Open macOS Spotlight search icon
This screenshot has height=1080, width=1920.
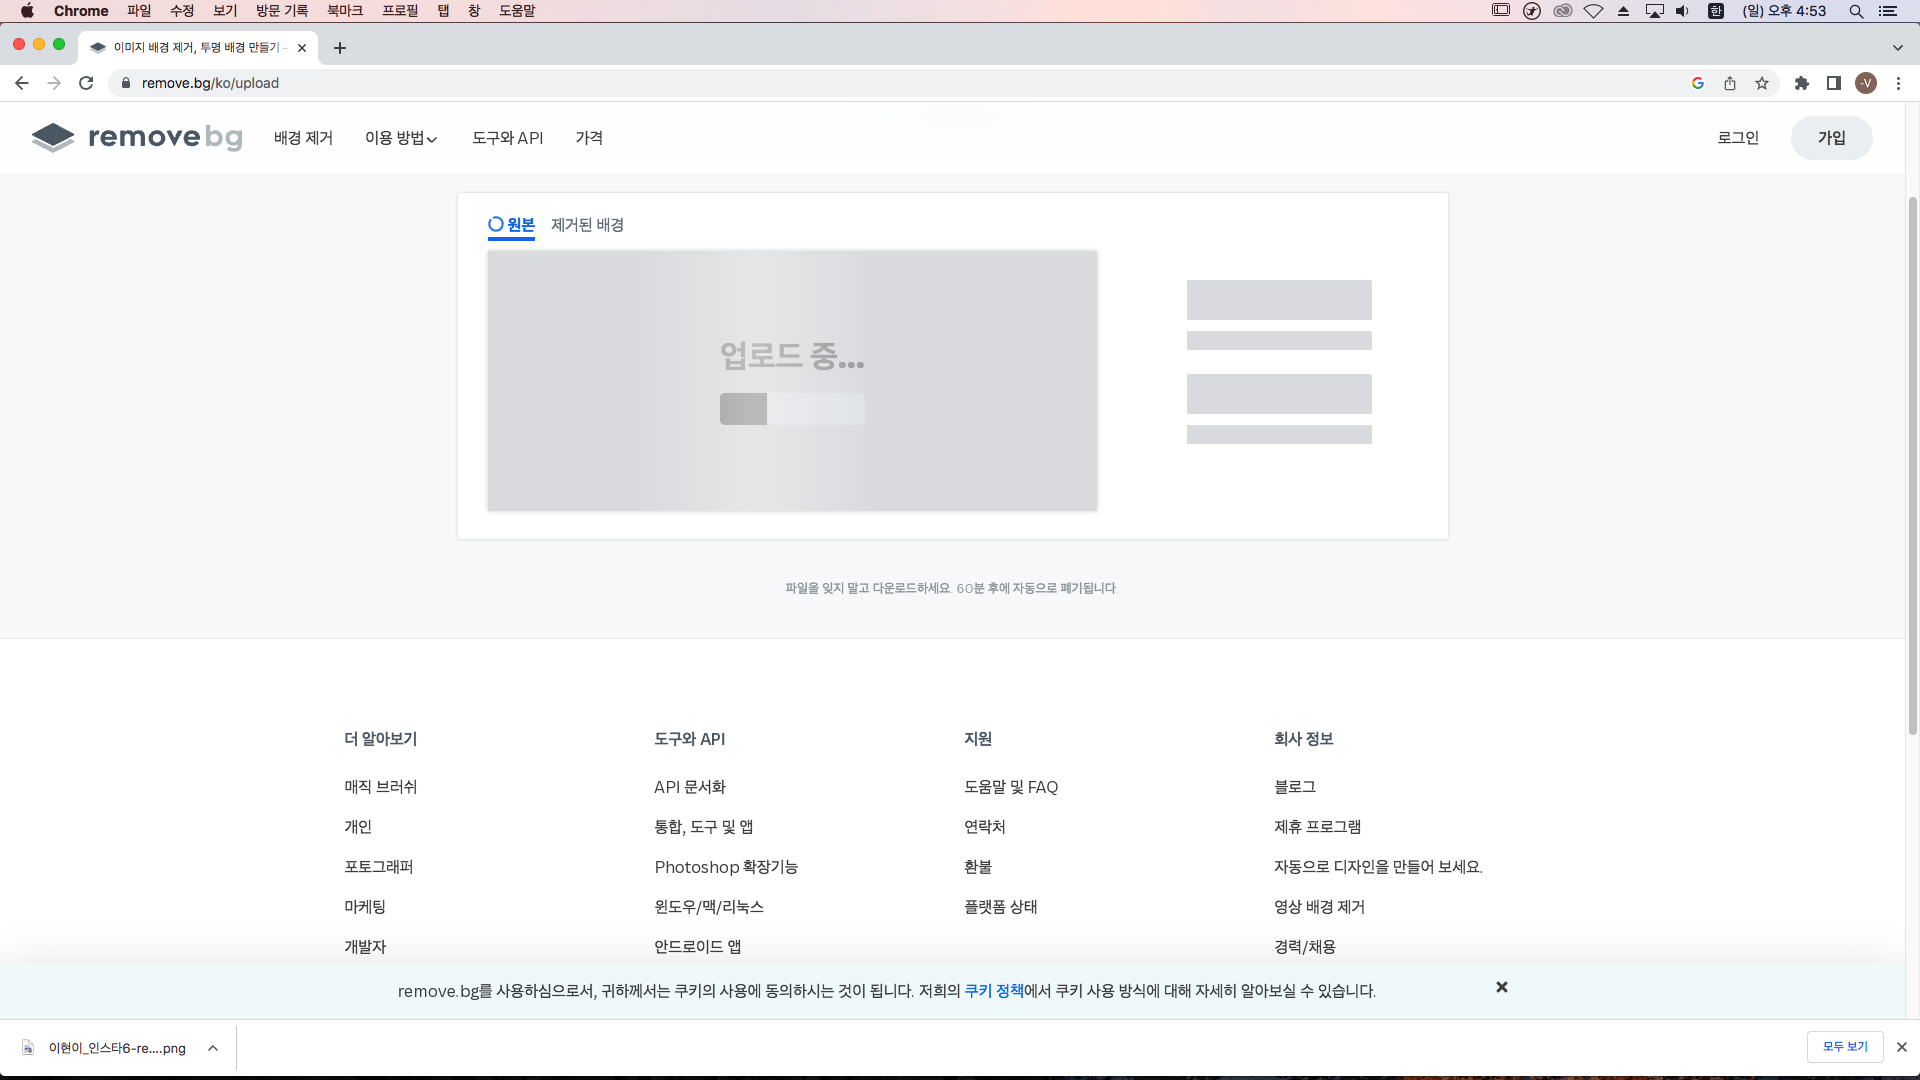[x=1856, y=11]
